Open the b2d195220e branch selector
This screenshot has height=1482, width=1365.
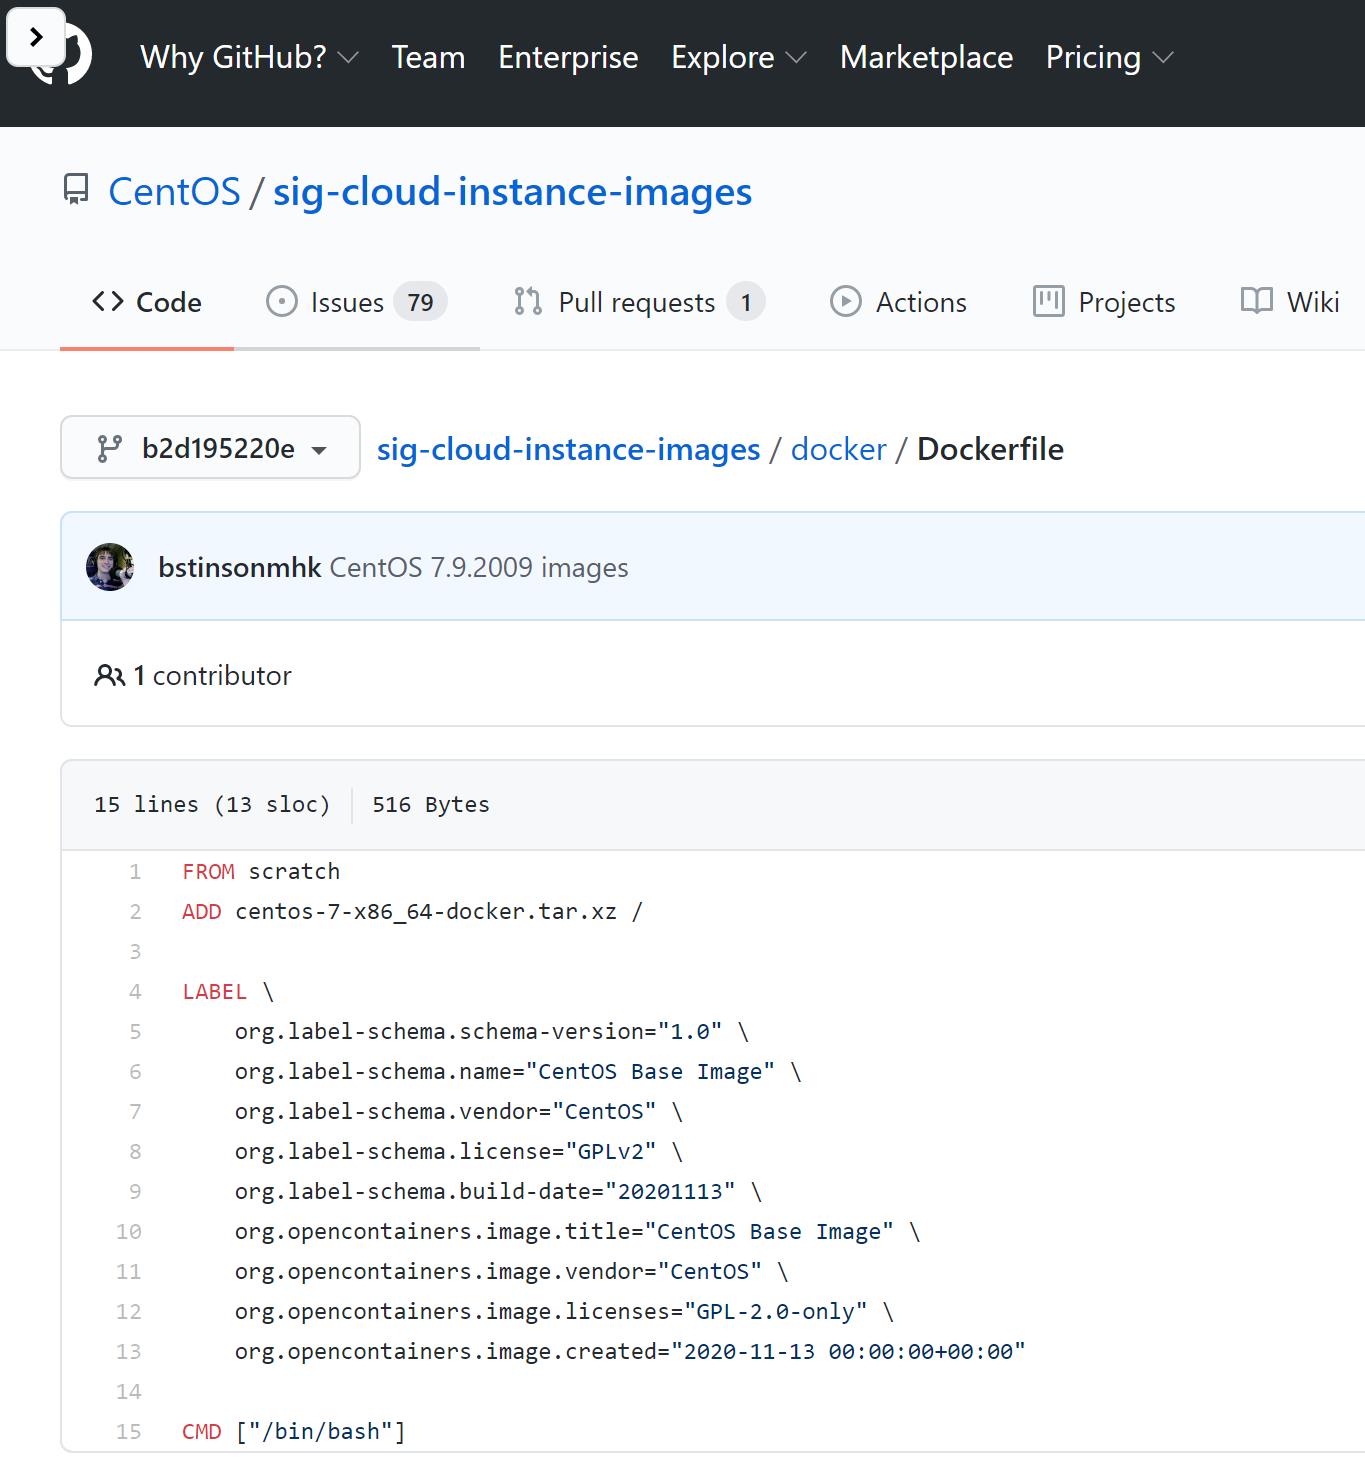[x=210, y=447]
